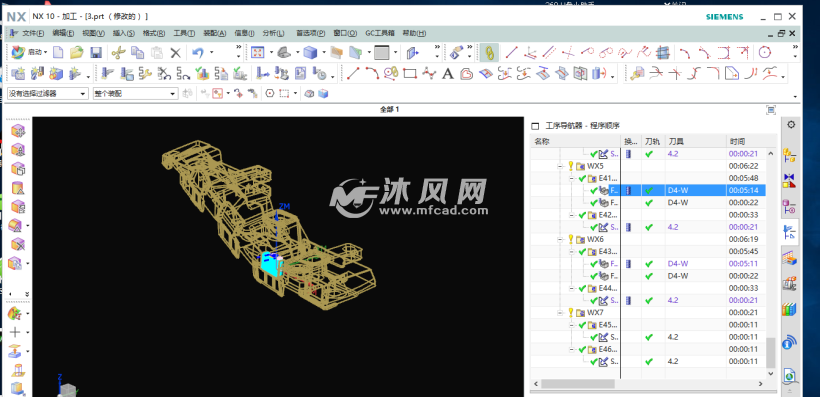This screenshot has height=397, width=820.
Task: Select the Text 'A' tool
Action: point(448,74)
